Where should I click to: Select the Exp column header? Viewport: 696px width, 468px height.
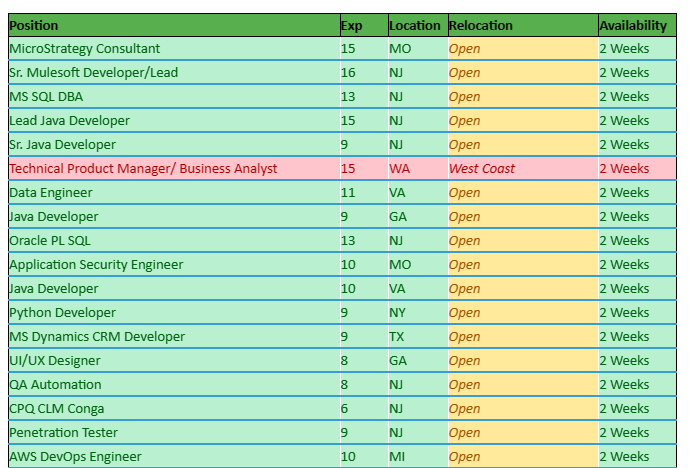tap(364, 25)
